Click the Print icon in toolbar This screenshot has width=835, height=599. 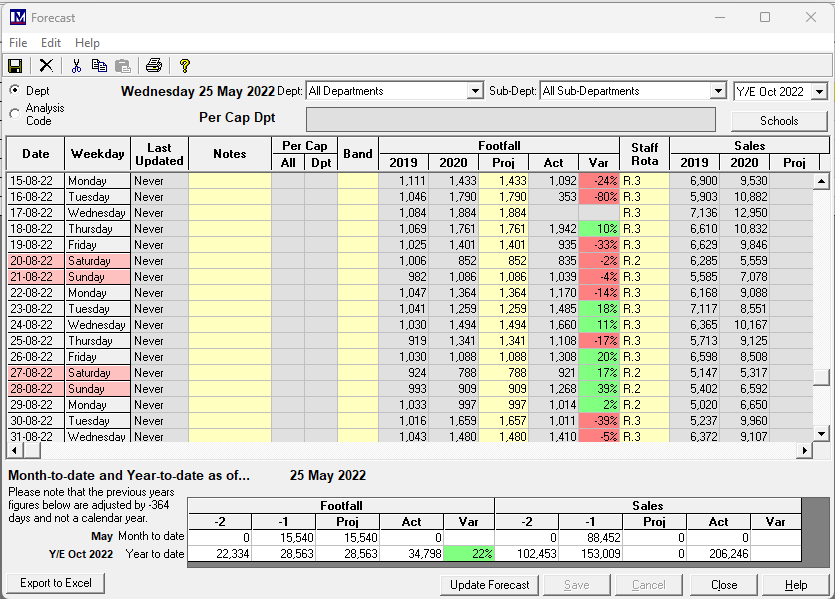[x=153, y=66]
